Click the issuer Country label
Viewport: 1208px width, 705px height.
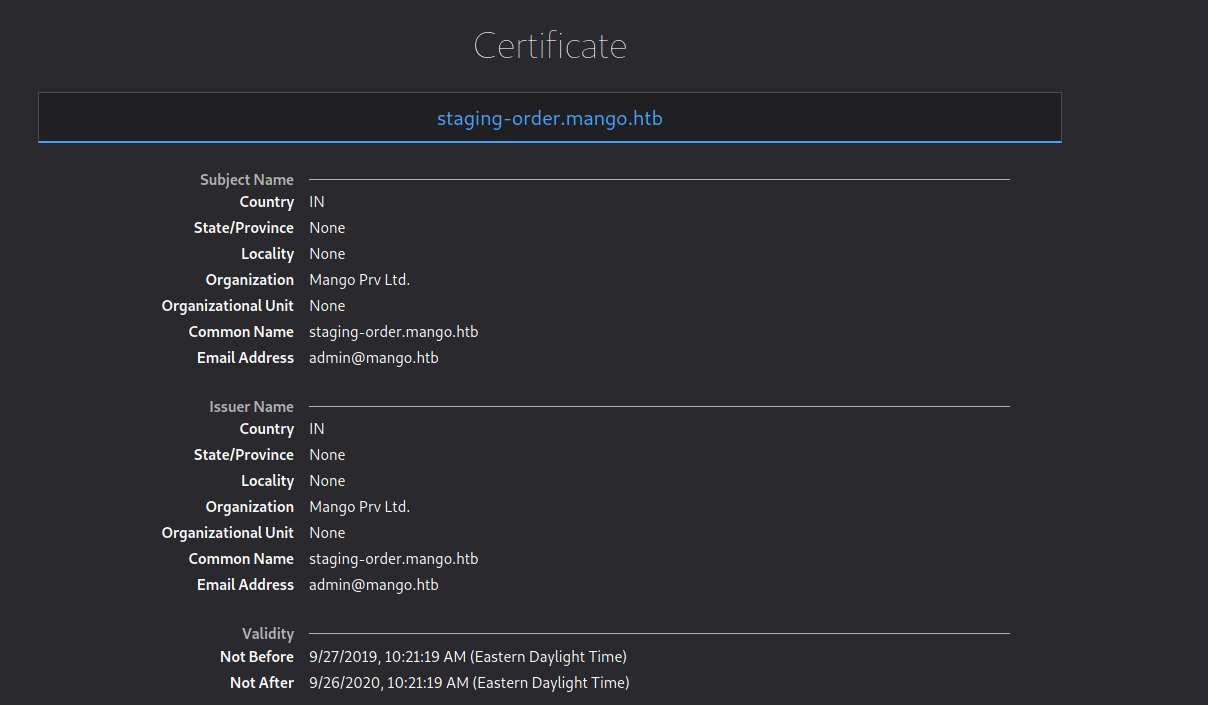[267, 428]
